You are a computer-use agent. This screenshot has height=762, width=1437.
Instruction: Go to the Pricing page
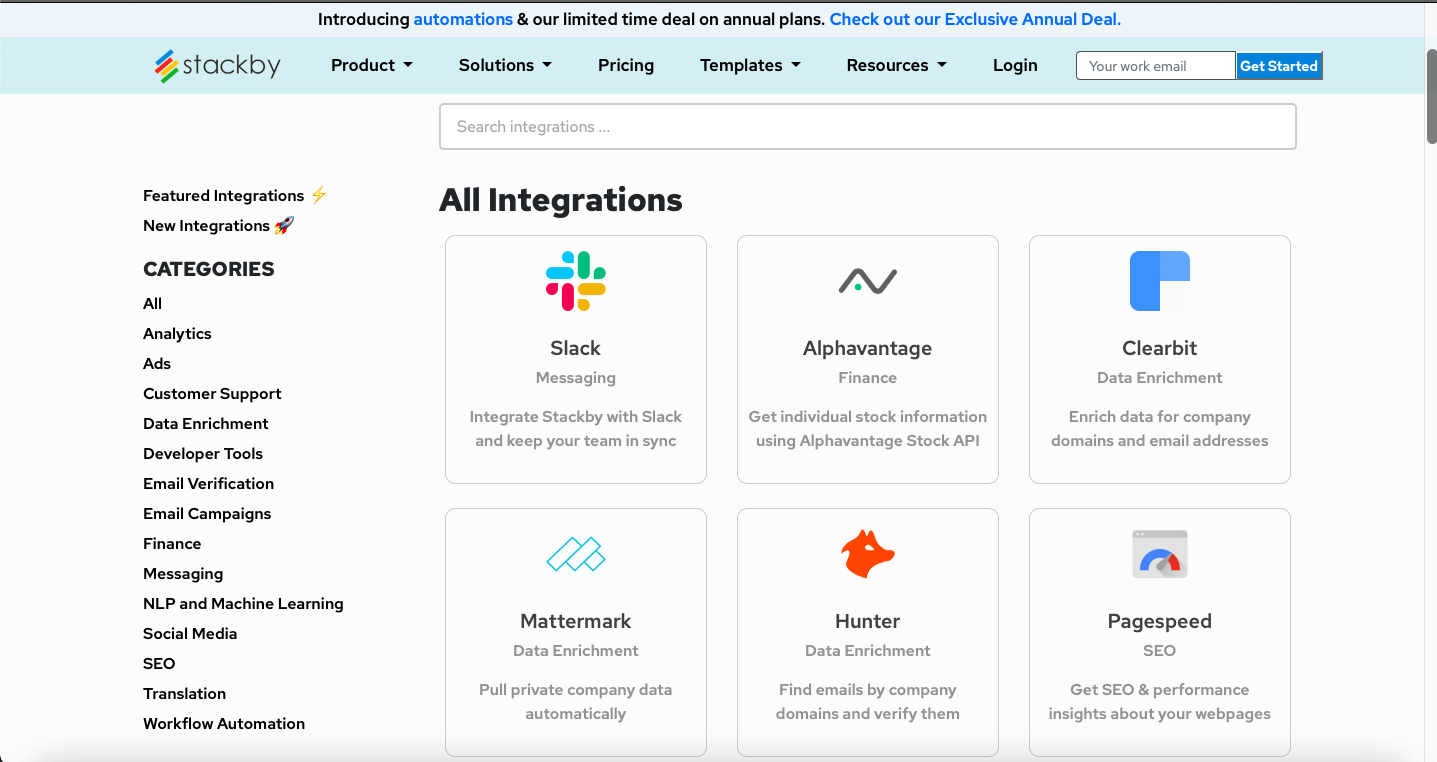point(626,65)
